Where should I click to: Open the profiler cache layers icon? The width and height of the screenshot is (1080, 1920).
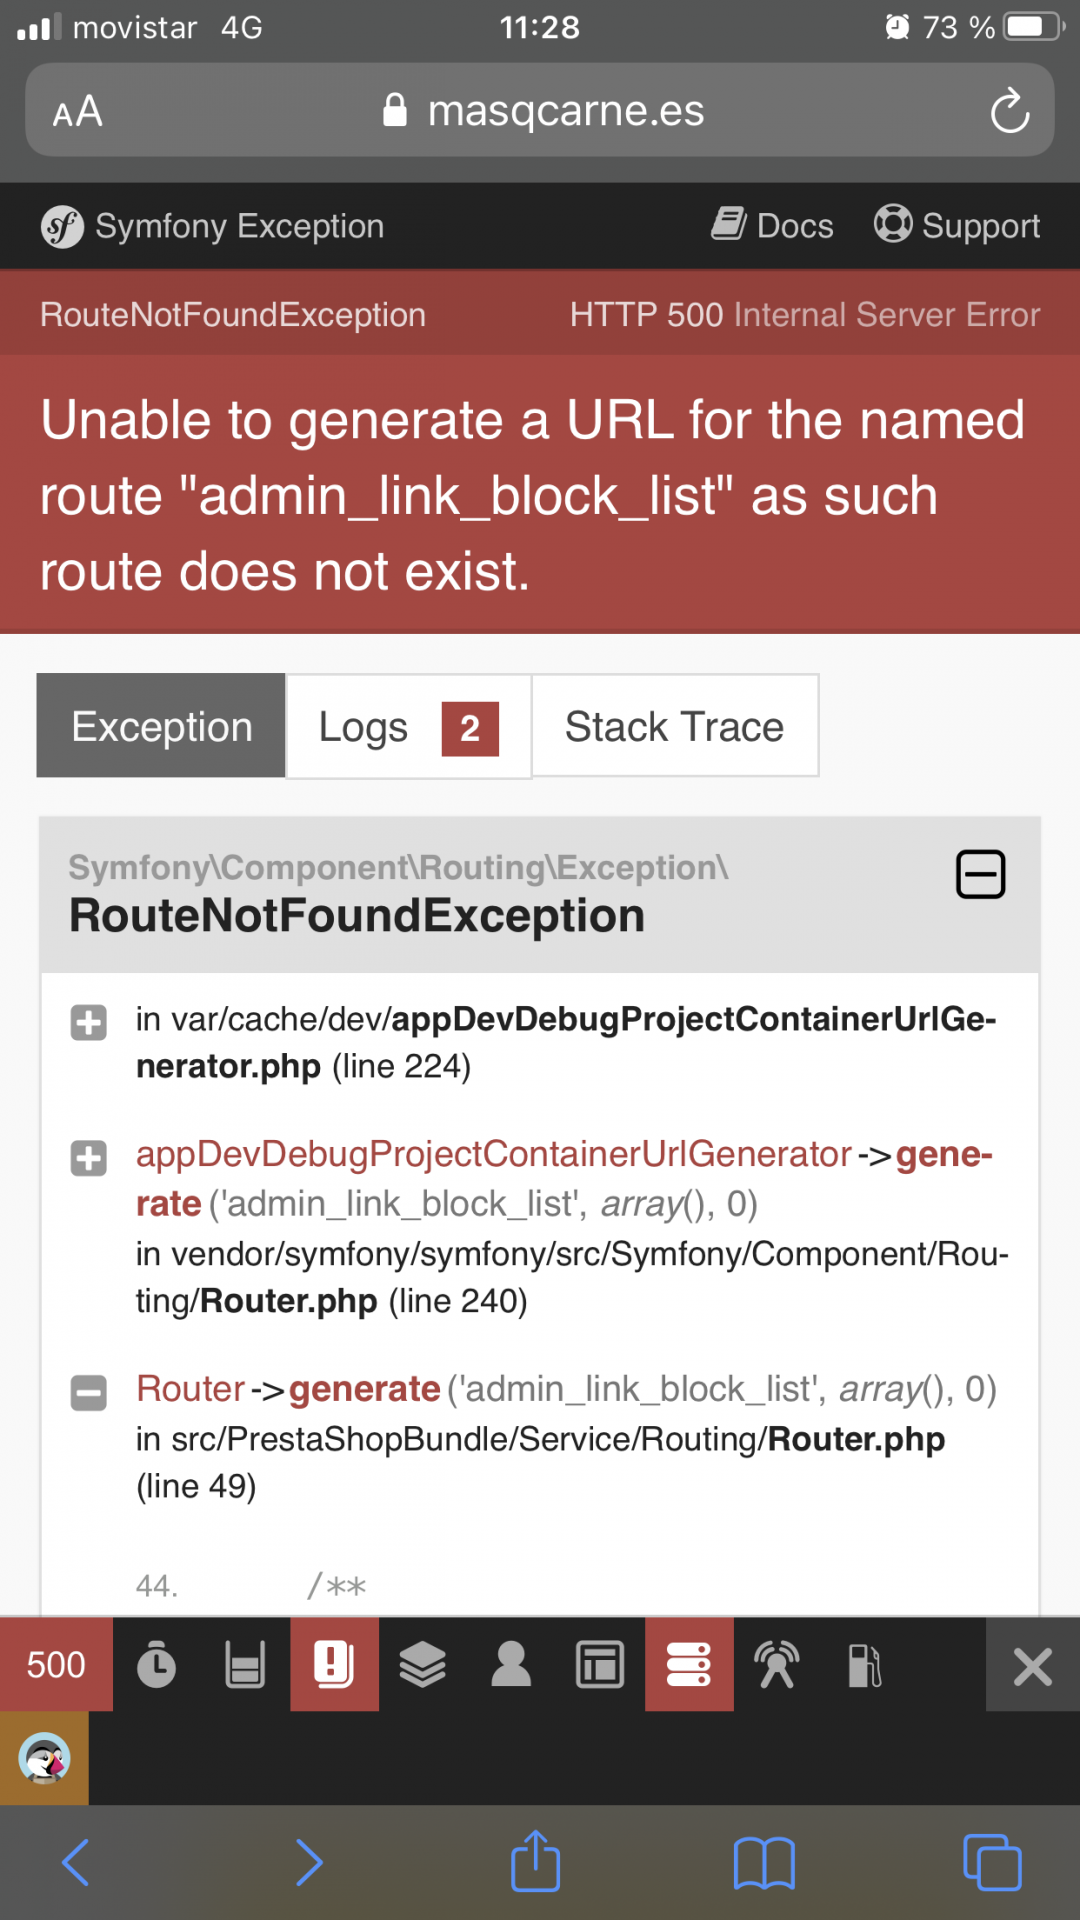coord(422,1665)
